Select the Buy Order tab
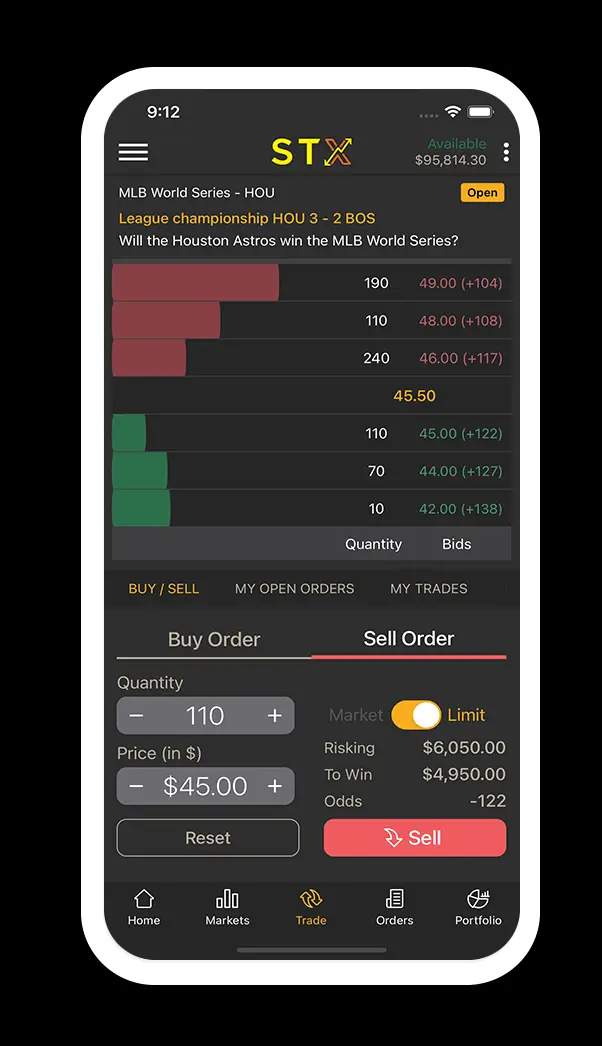The height and width of the screenshot is (1046, 602). pyautogui.click(x=212, y=638)
